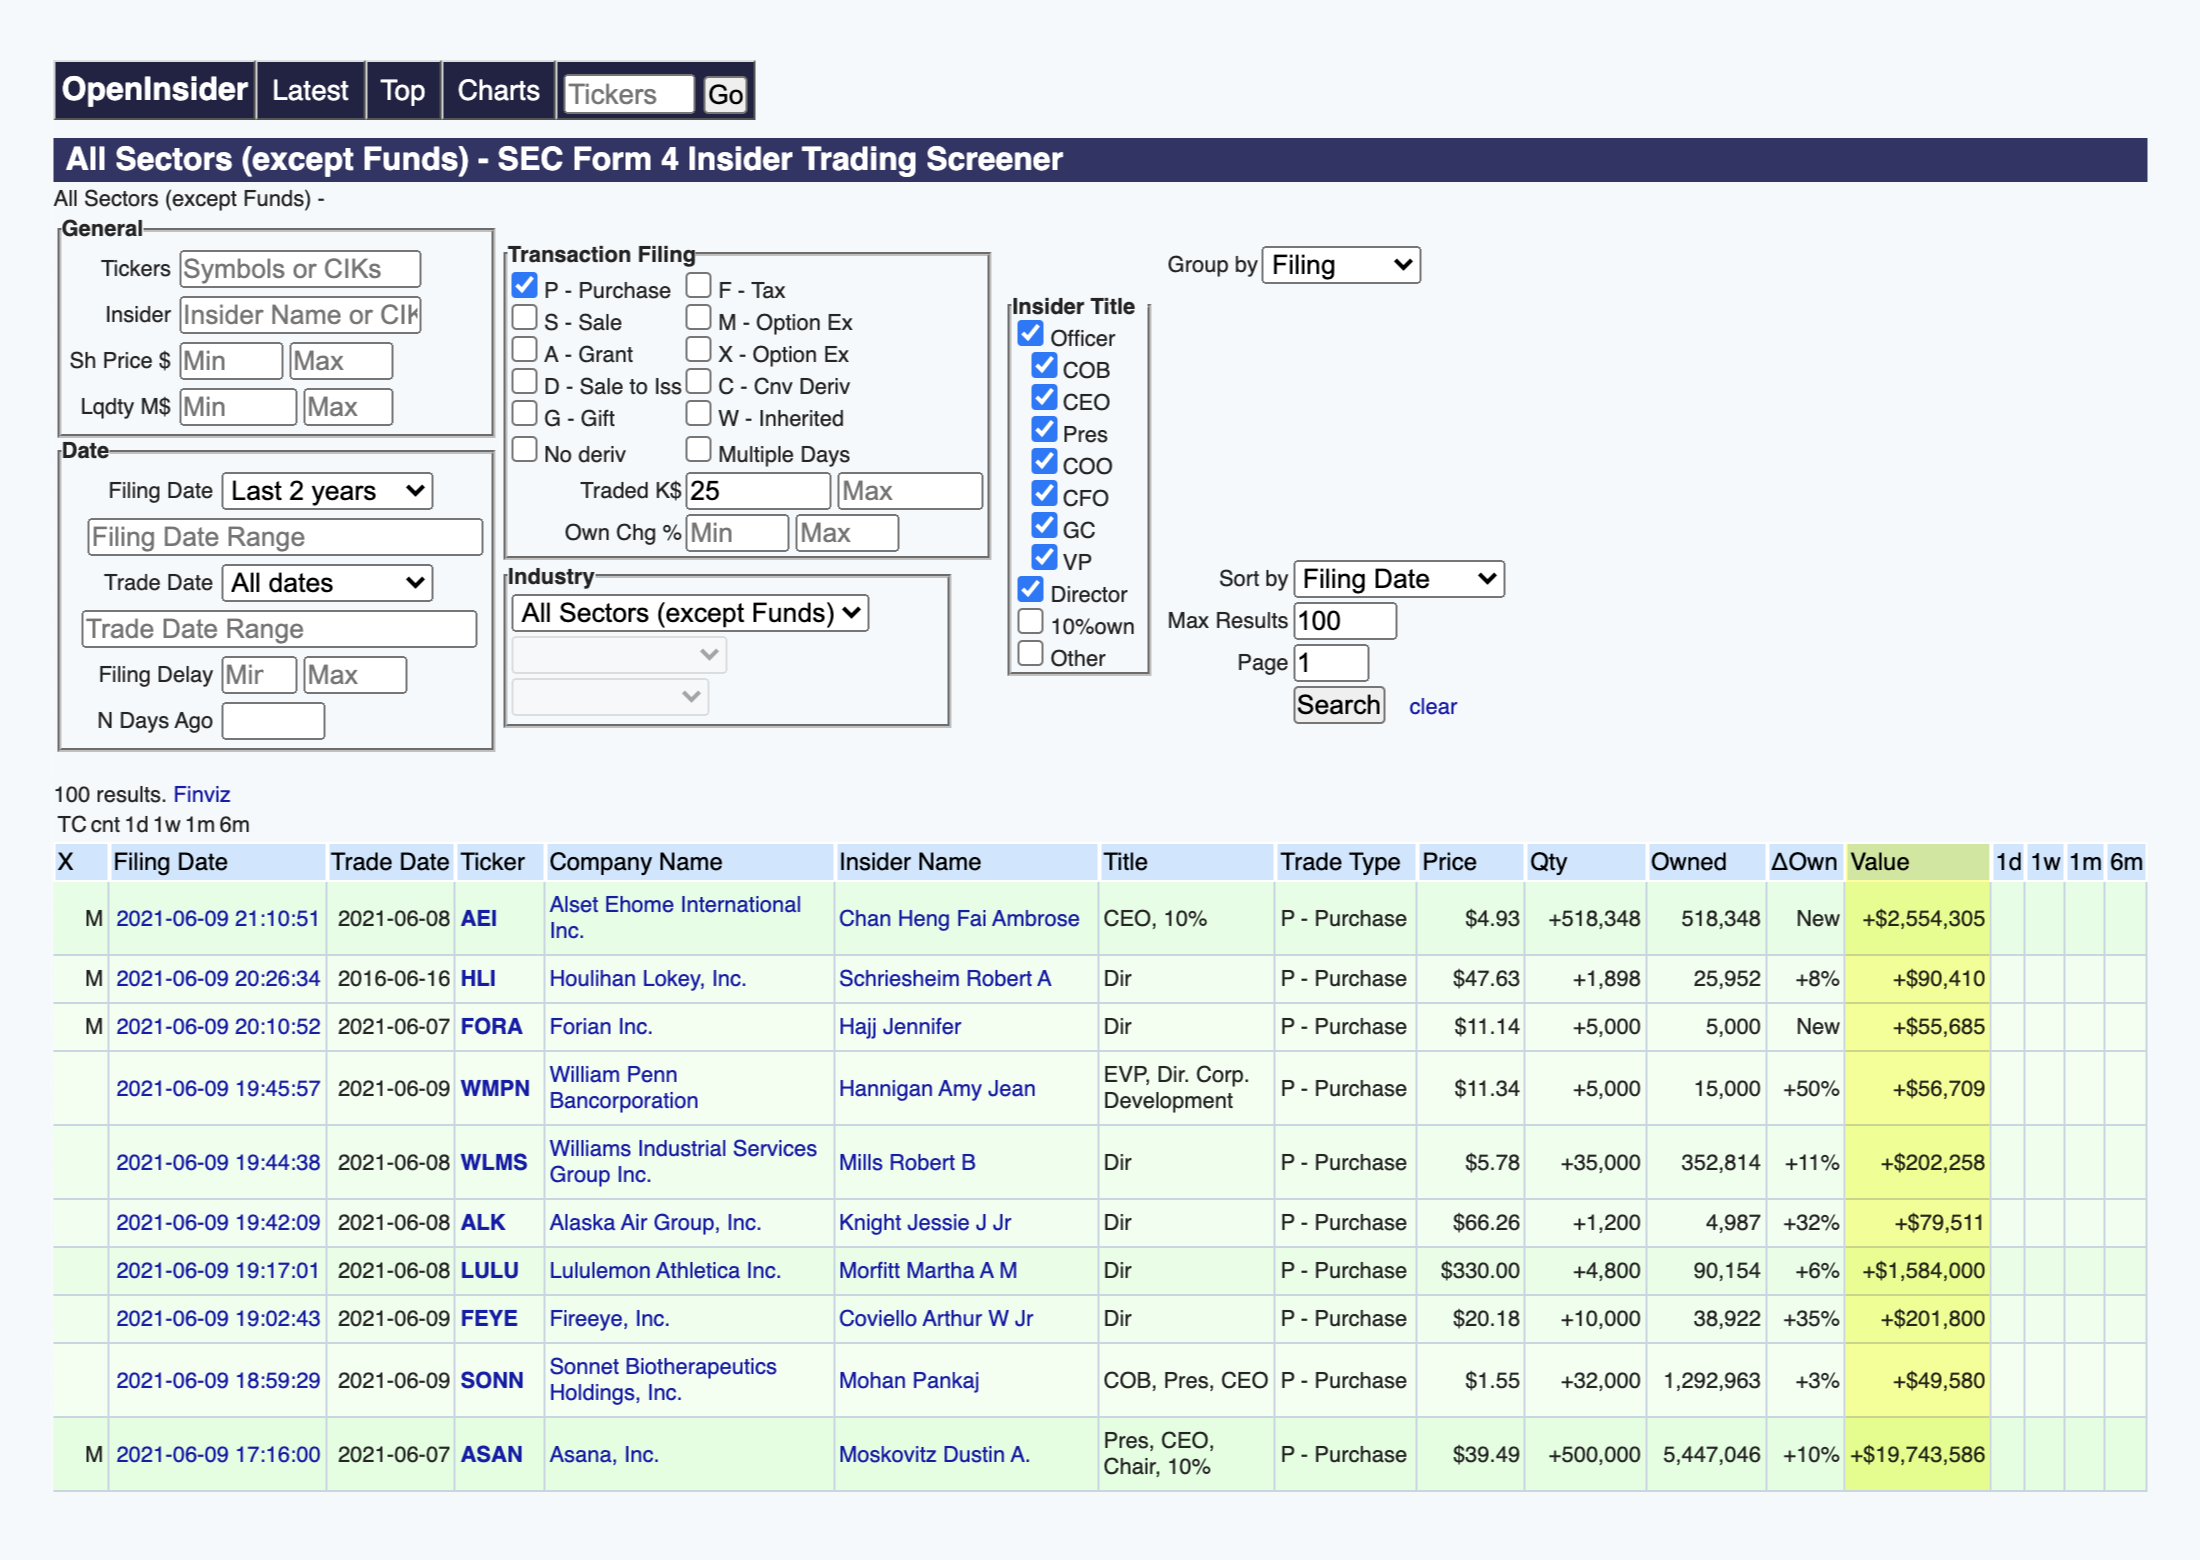Screen dimensions: 2200x1560
Task: Open the Group by Filing dropdown
Action: 1341,265
